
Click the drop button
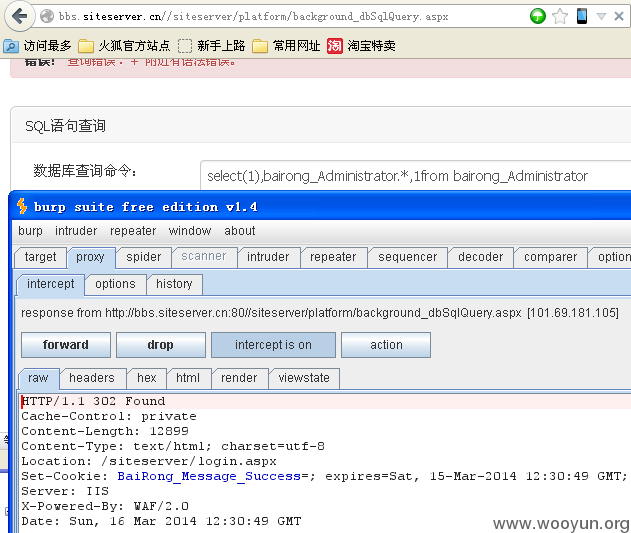tap(161, 345)
